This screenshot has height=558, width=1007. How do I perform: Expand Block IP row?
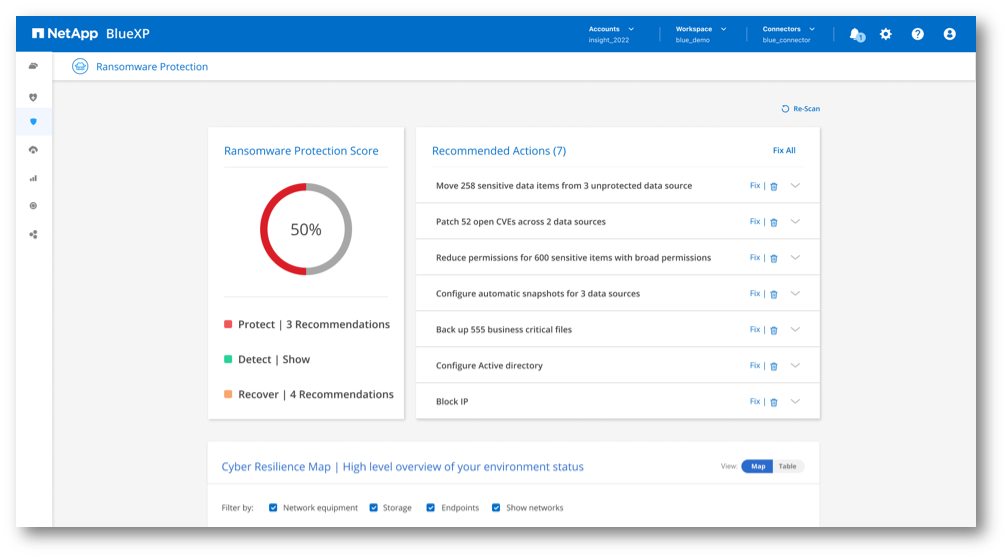pyautogui.click(x=795, y=401)
